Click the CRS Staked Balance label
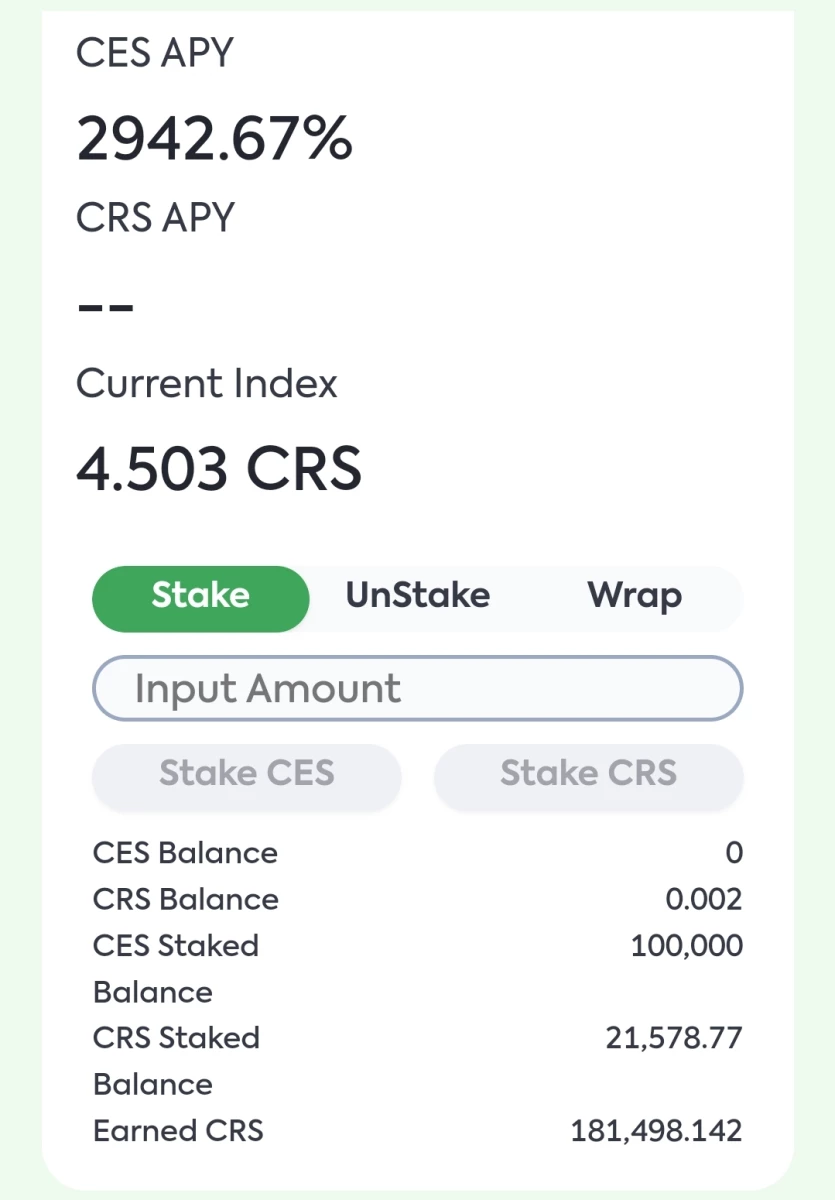This screenshot has height=1200, width=835. [176, 1060]
